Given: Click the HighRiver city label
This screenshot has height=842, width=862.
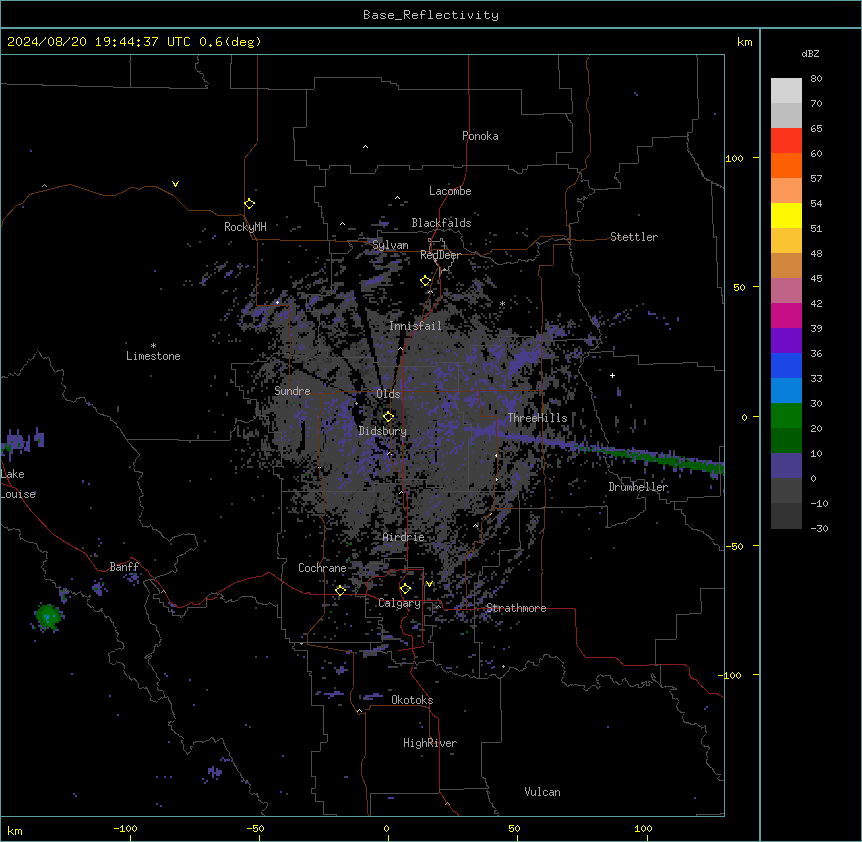Looking at the screenshot, I should click(430, 743).
